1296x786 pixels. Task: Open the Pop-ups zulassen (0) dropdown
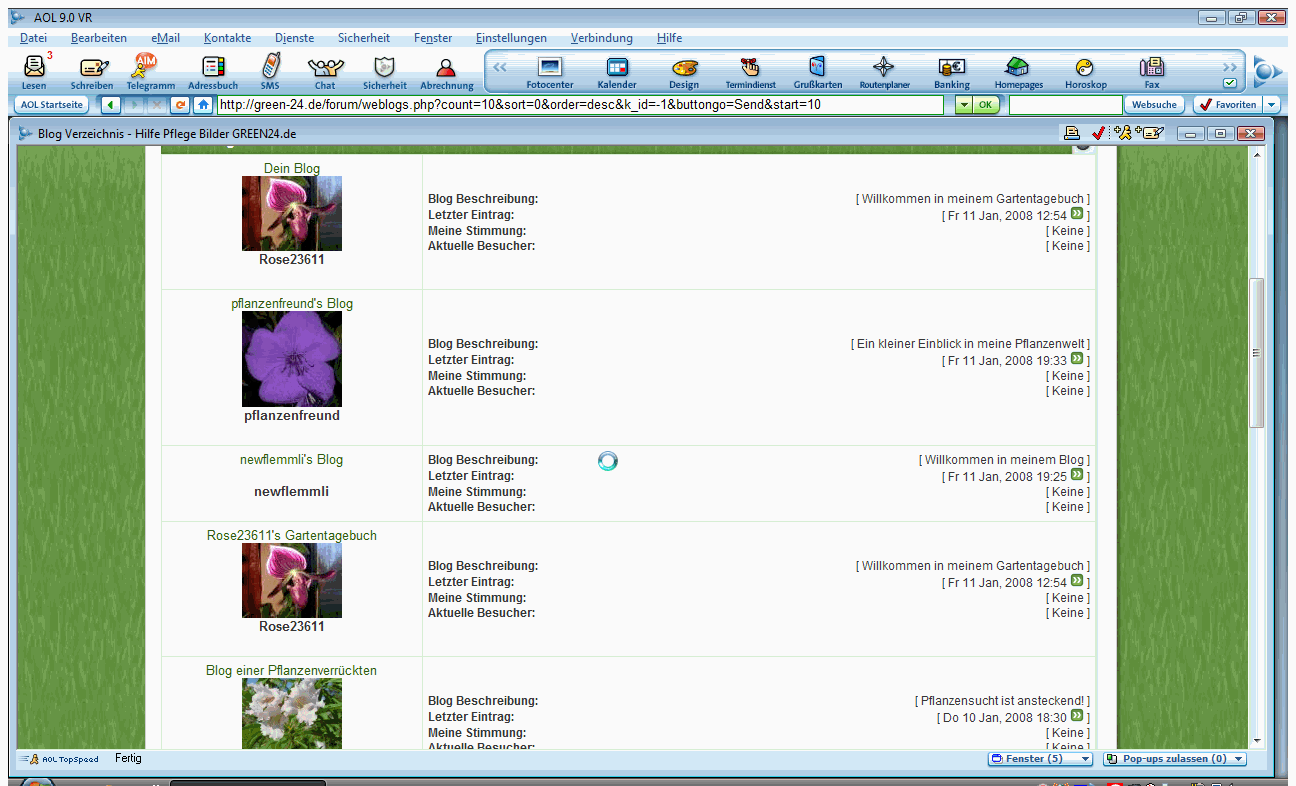1175,759
